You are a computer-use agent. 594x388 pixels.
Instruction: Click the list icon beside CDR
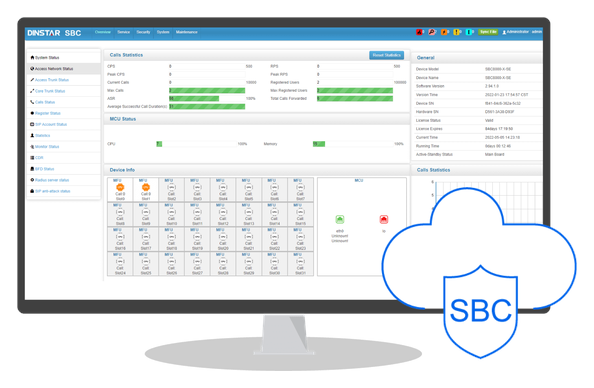[x=32, y=158]
